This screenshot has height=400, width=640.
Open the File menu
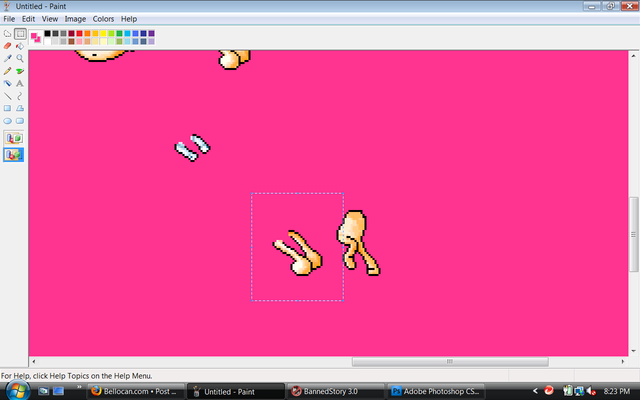(9, 19)
